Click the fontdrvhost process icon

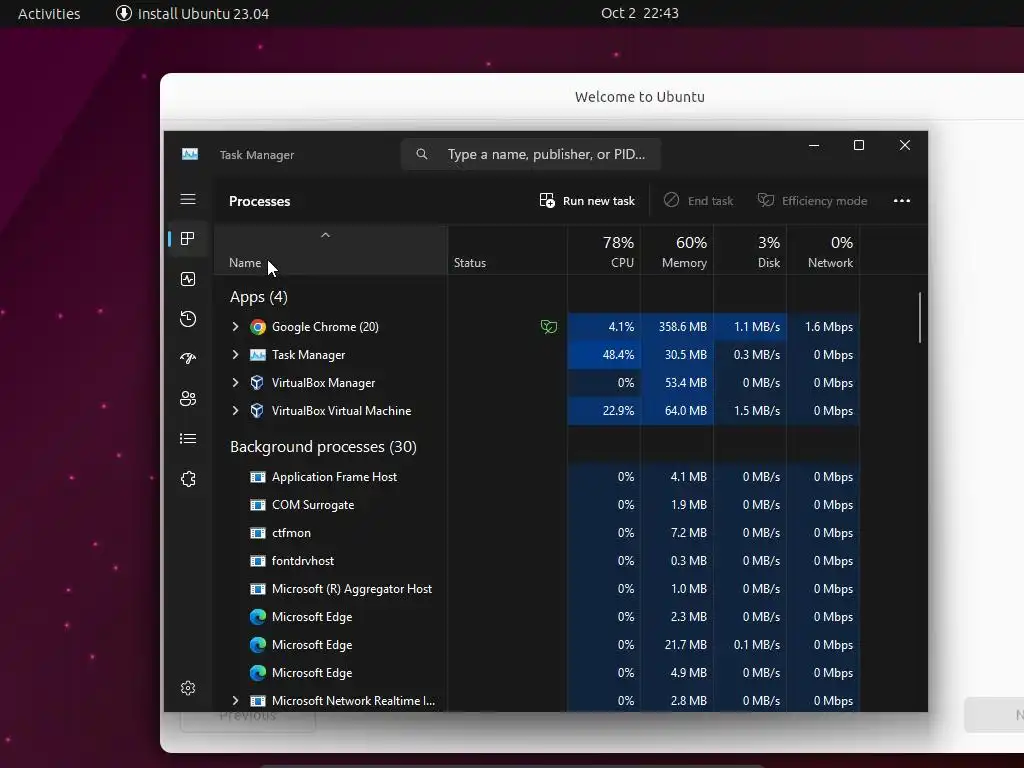click(x=258, y=561)
